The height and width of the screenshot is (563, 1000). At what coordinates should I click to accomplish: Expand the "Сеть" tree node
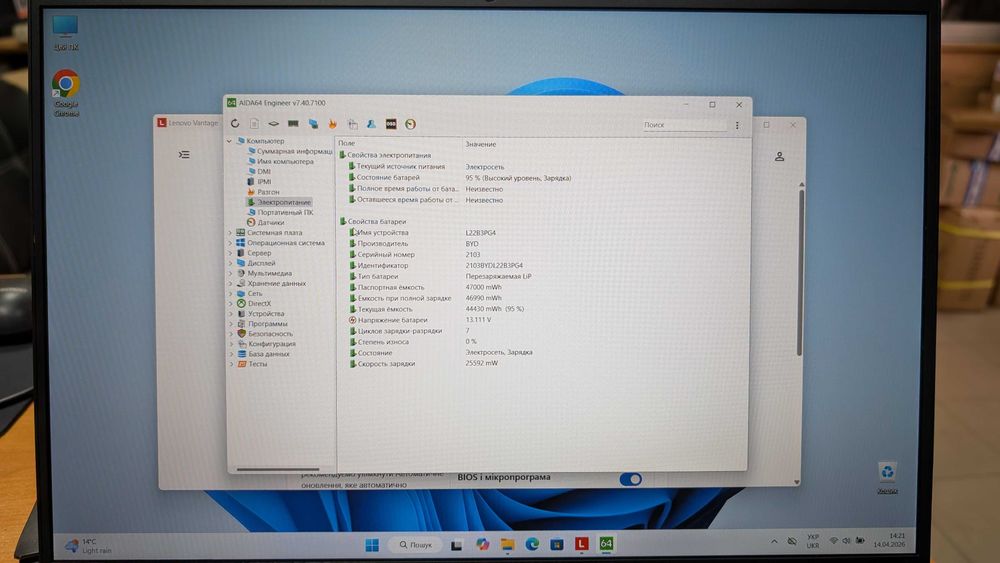pos(230,294)
